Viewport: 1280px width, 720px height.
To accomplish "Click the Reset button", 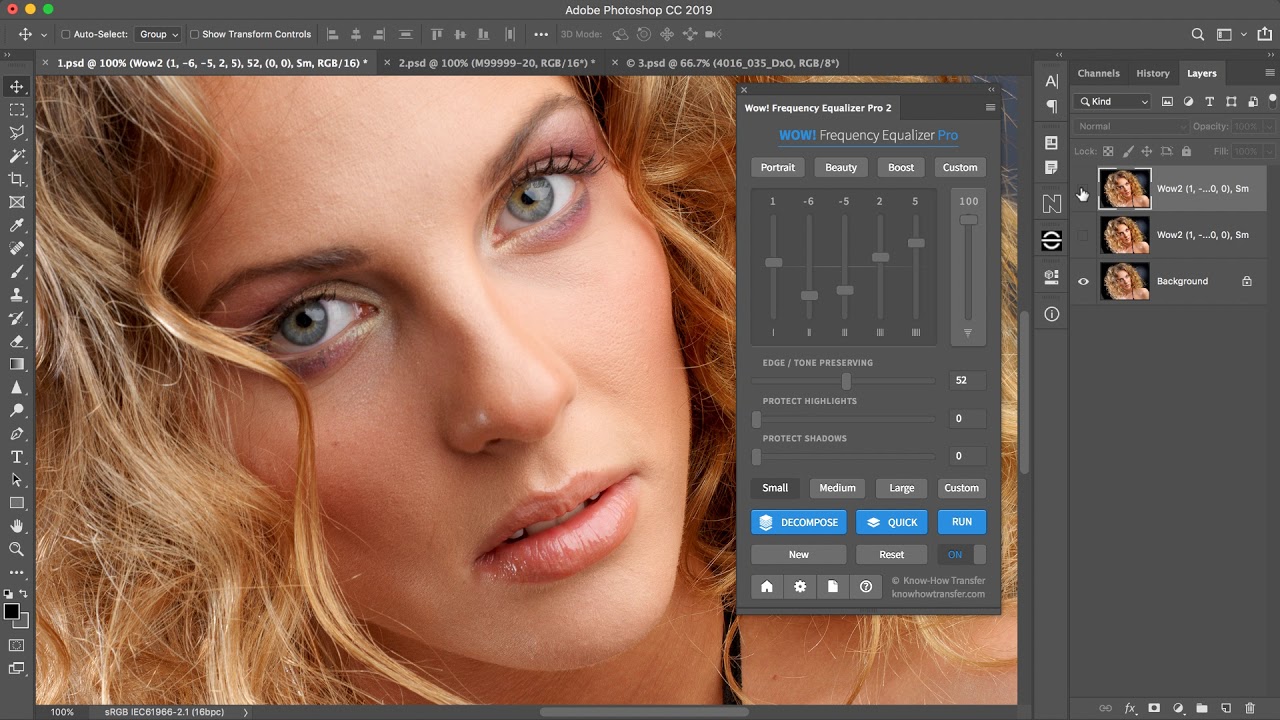I will 892,554.
